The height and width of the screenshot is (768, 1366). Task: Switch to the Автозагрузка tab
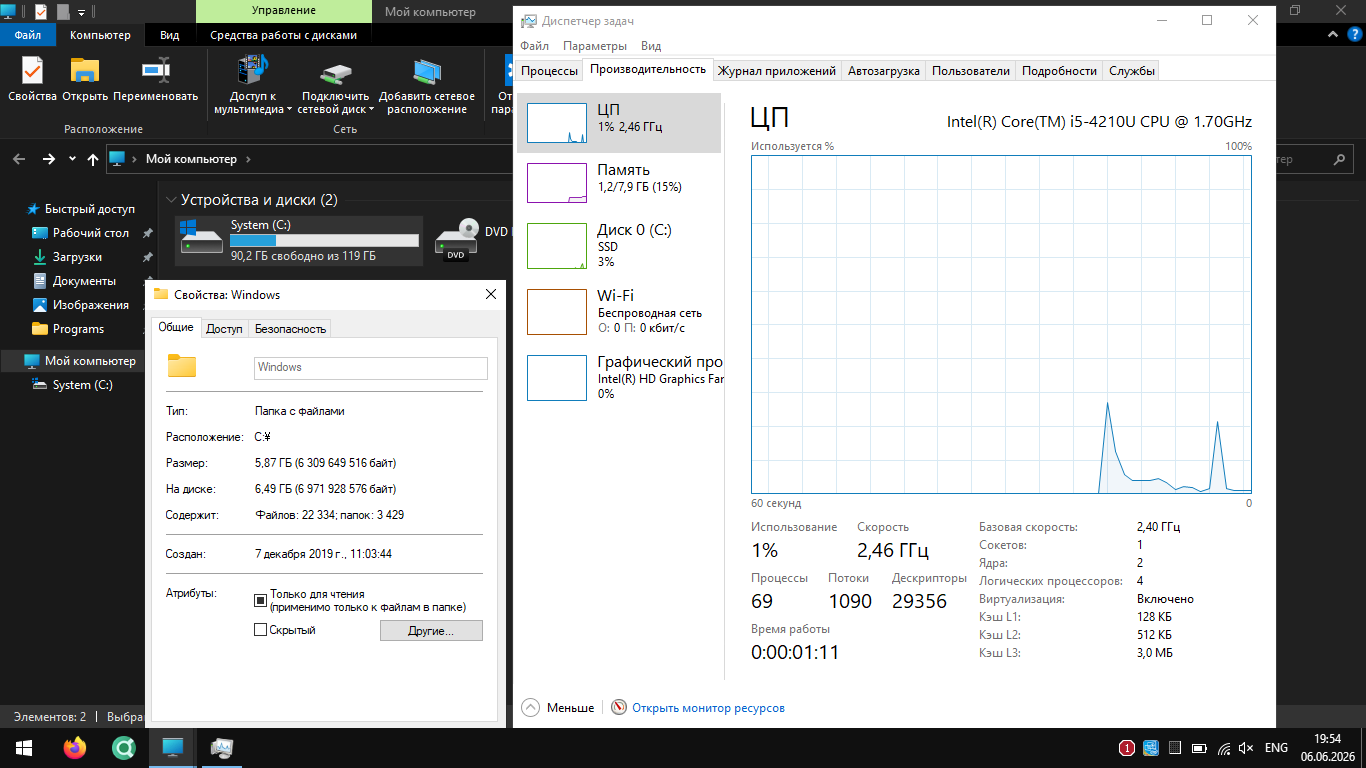pos(883,71)
